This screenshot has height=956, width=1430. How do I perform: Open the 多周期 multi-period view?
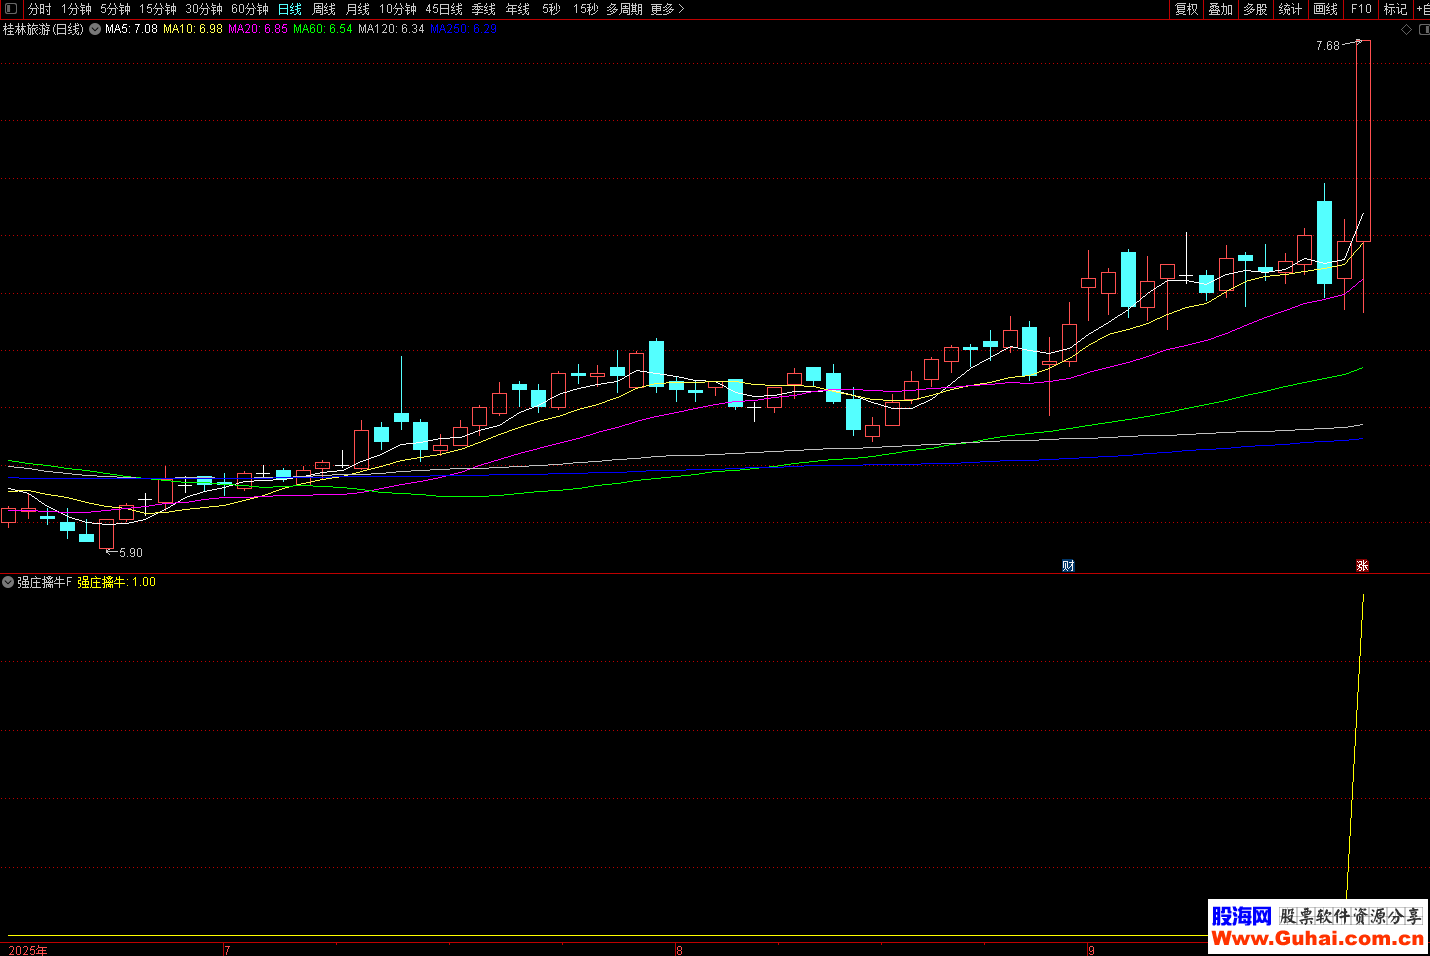tap(624, 9)
